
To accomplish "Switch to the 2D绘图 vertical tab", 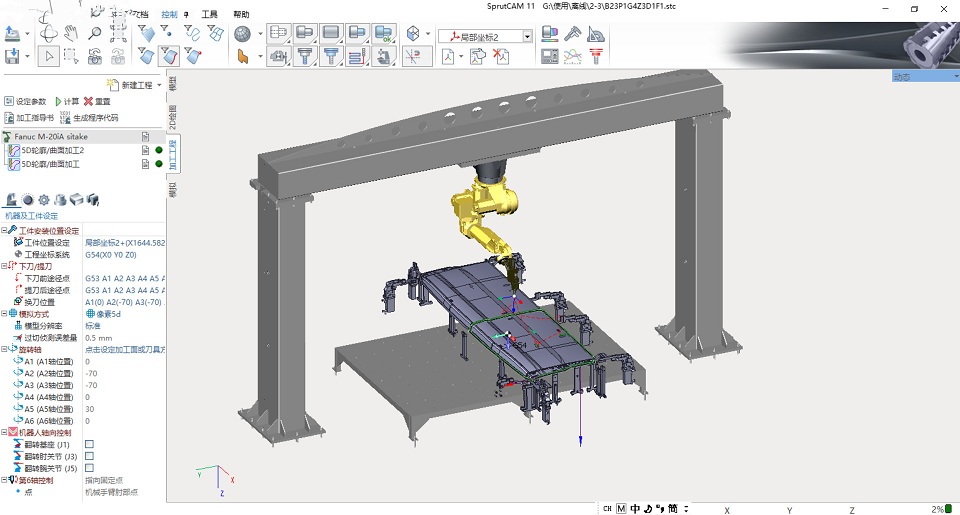I will [x=173, y=117].
